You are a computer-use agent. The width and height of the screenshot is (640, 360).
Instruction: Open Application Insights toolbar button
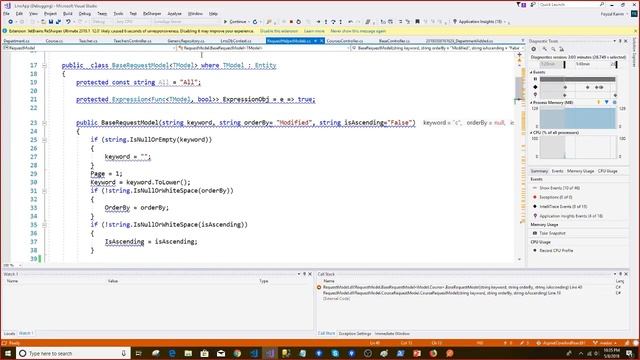coord(479,22)
